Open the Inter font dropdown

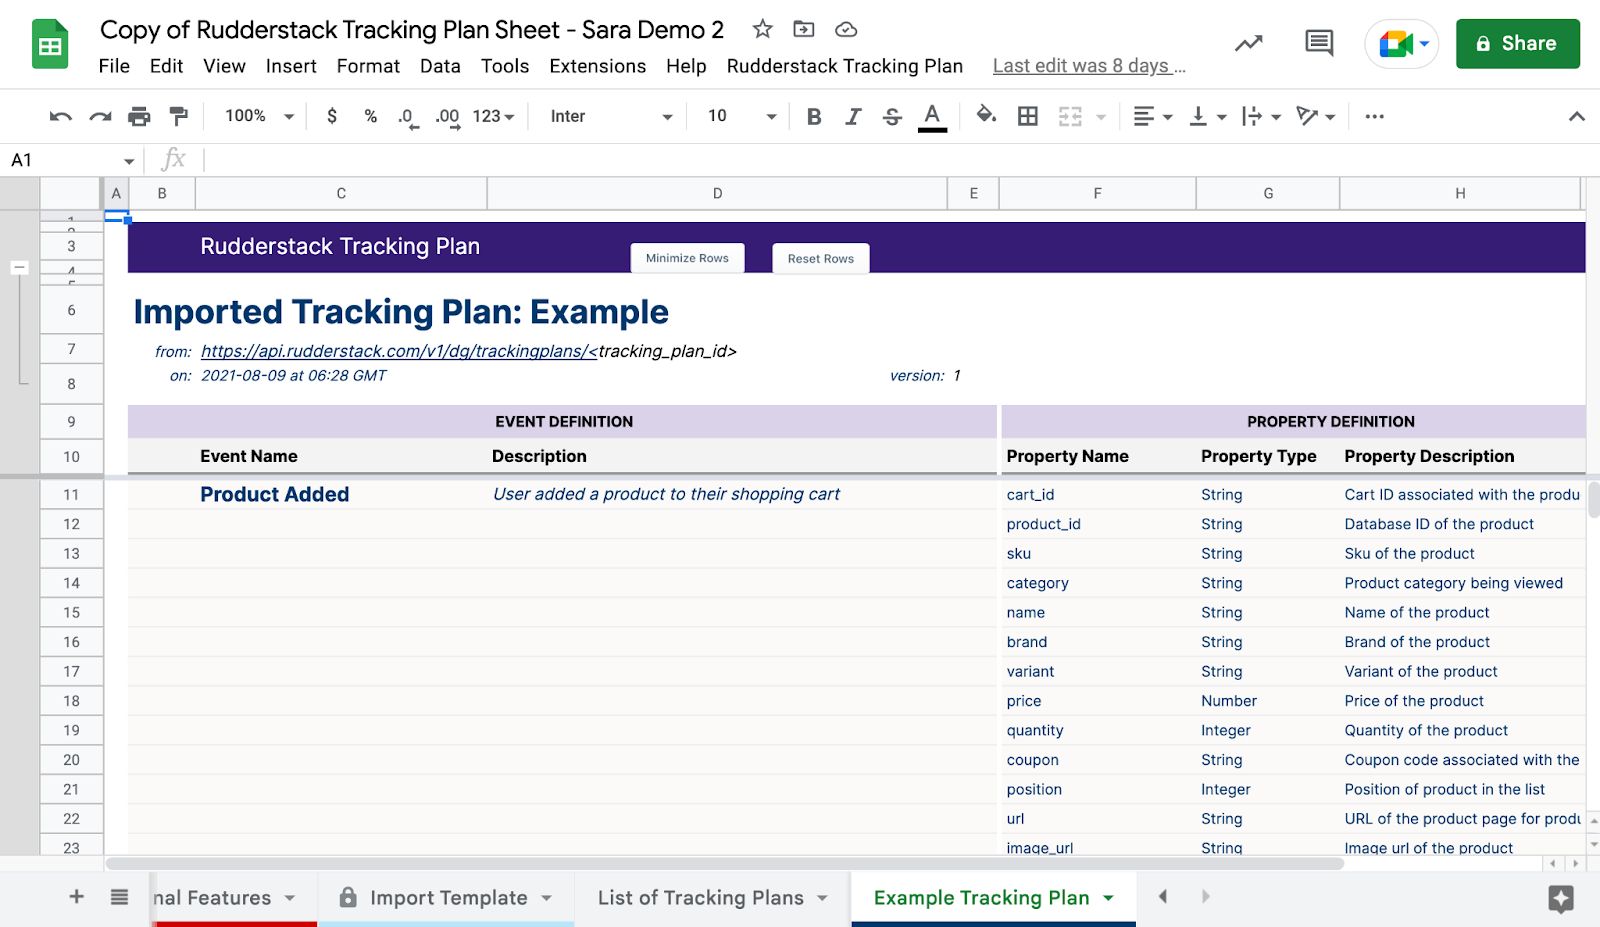coord(611,116)
